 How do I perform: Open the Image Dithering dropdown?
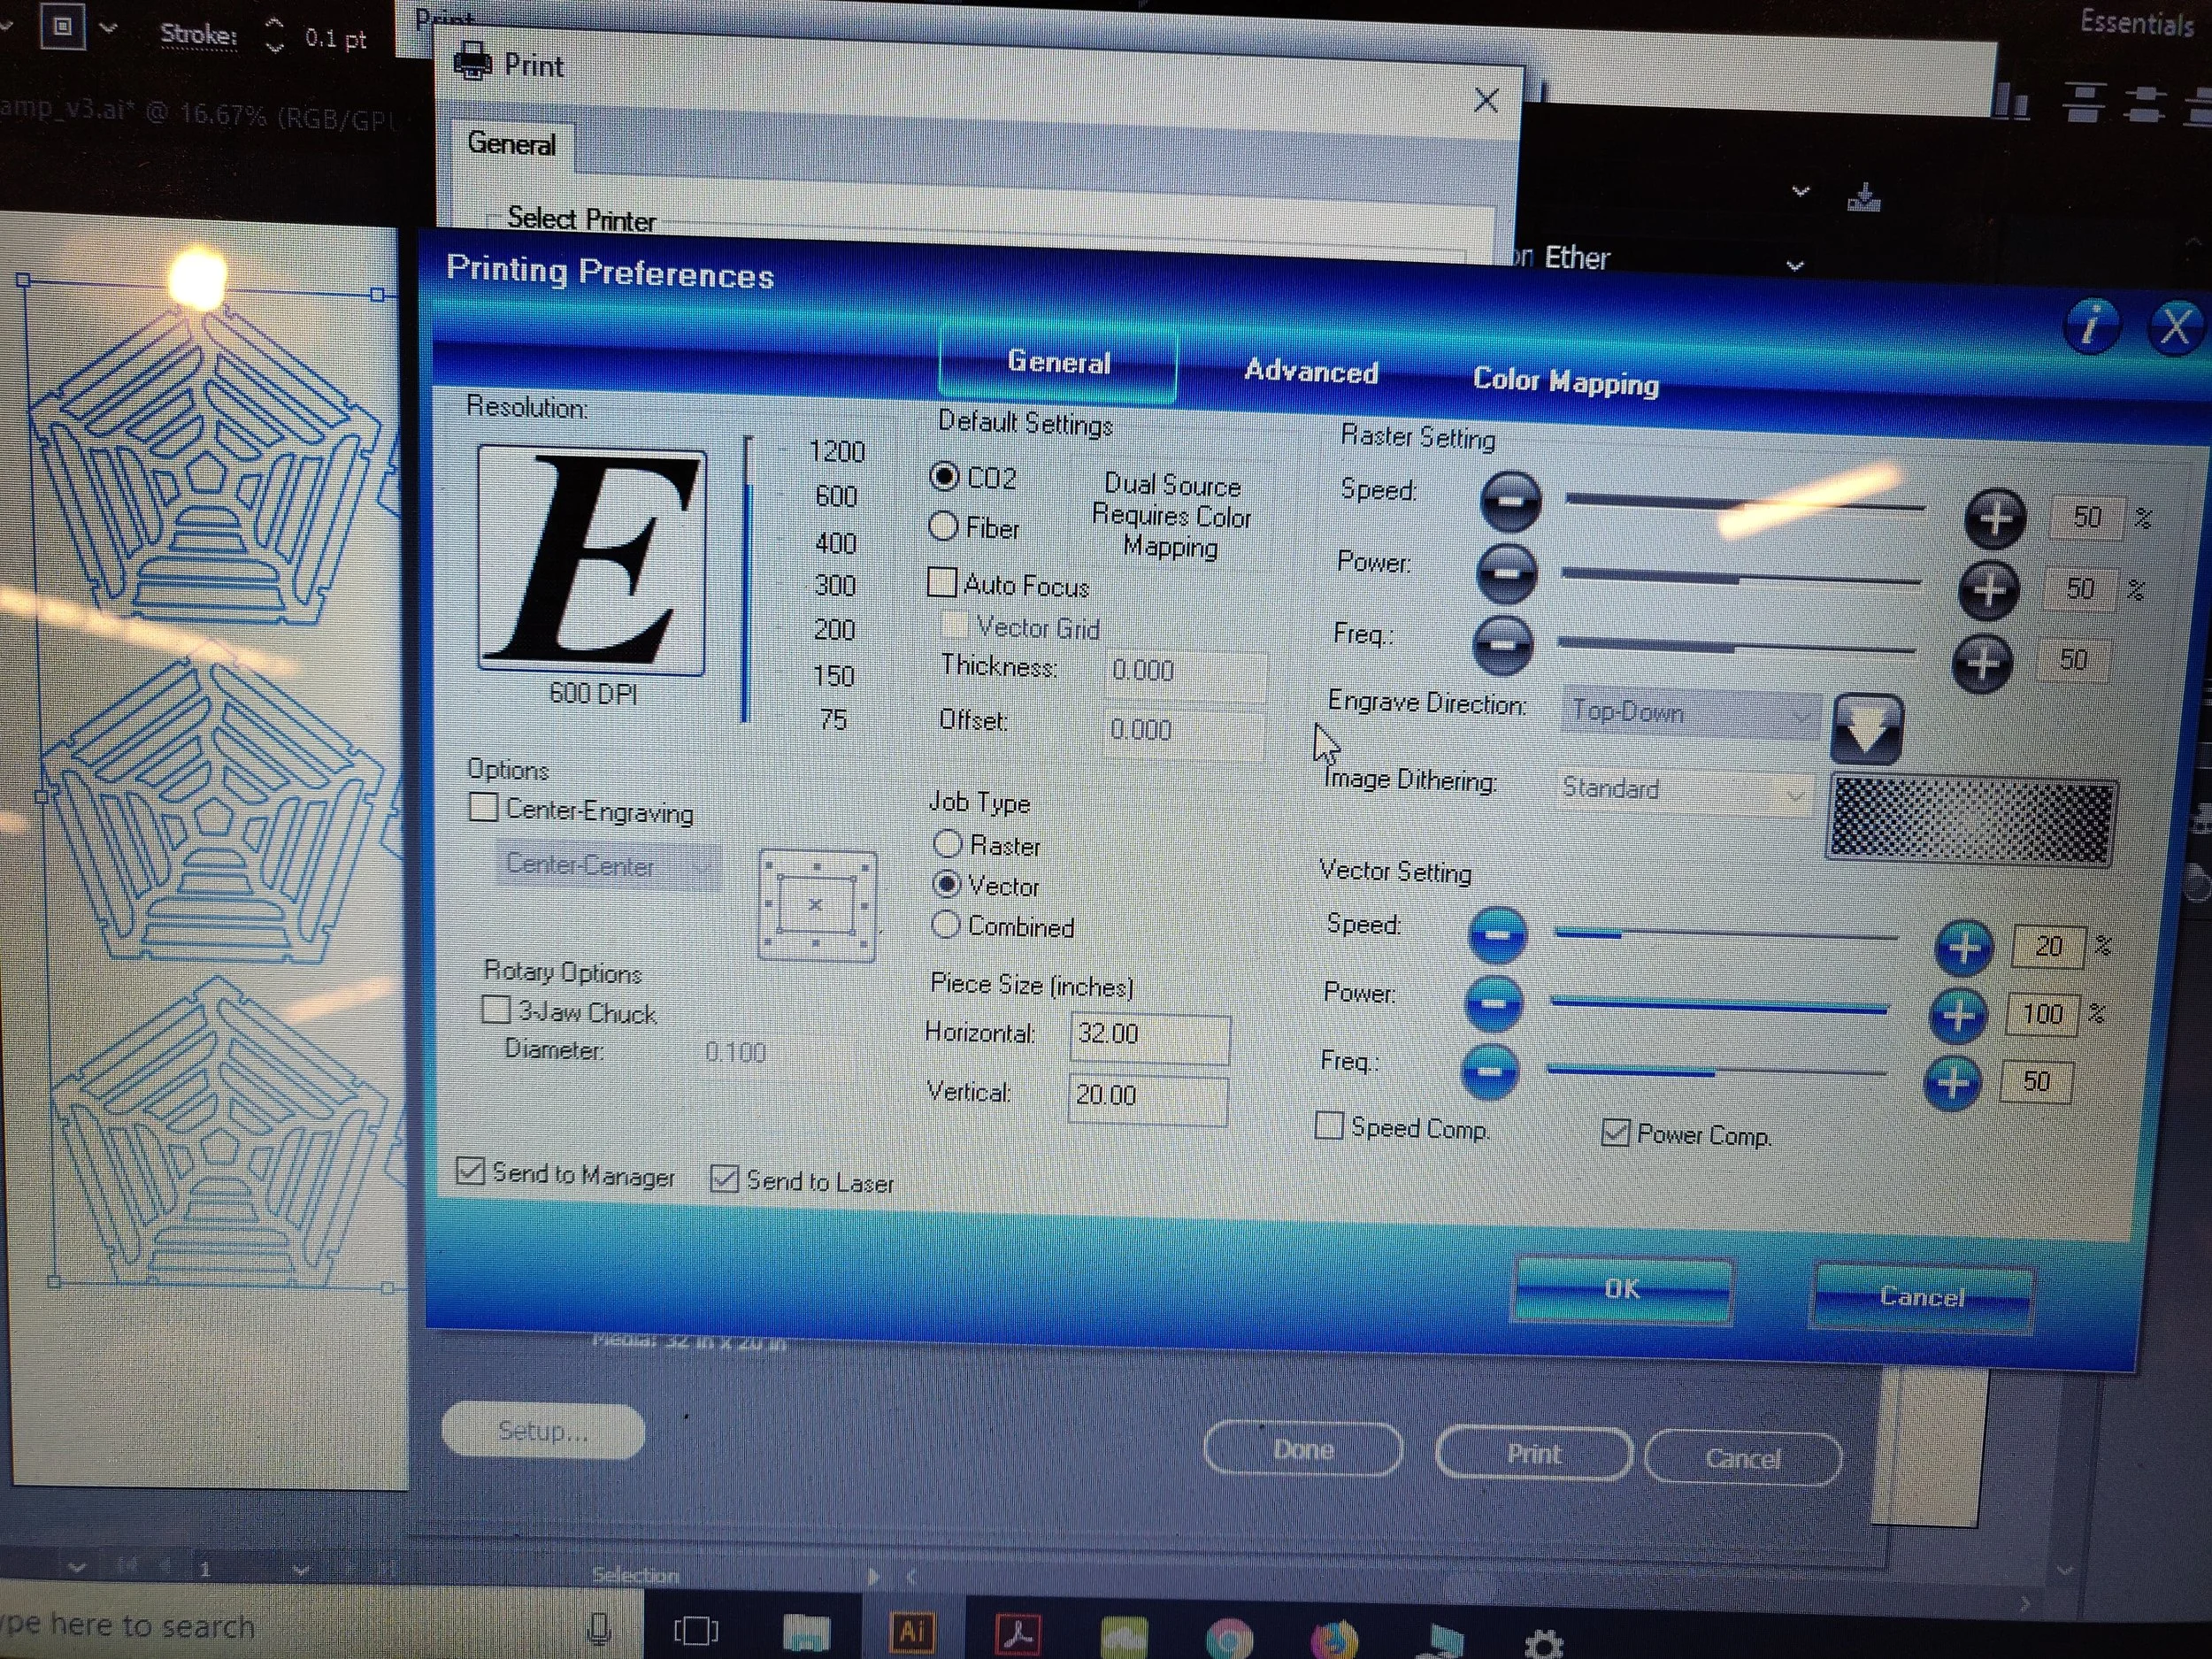click(x=1685, y=792)
